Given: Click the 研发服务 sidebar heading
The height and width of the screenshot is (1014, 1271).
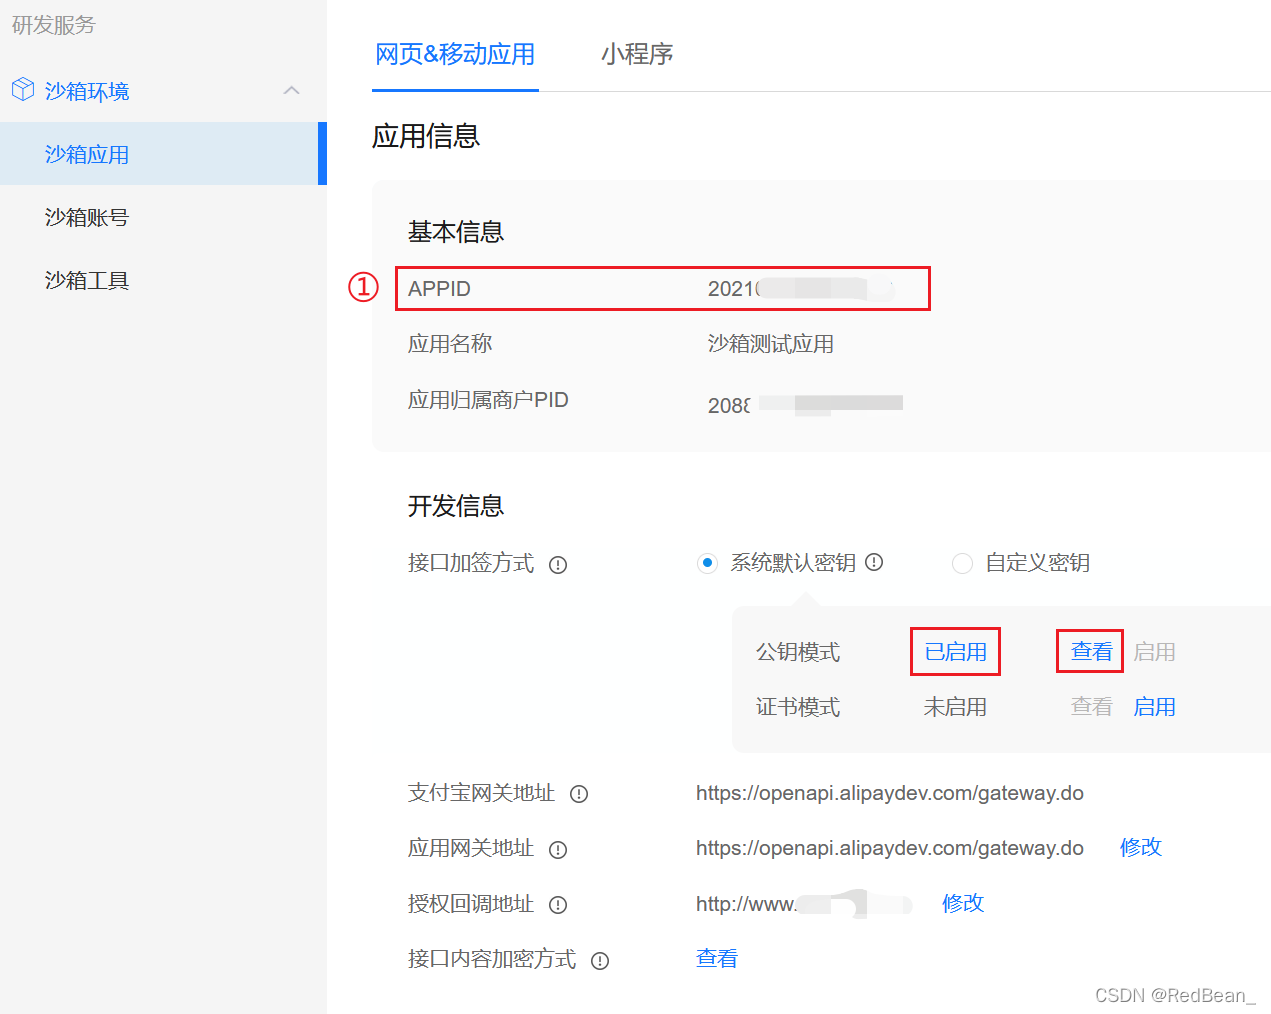Looking at the screenshot, I should (x=54, y=25).
